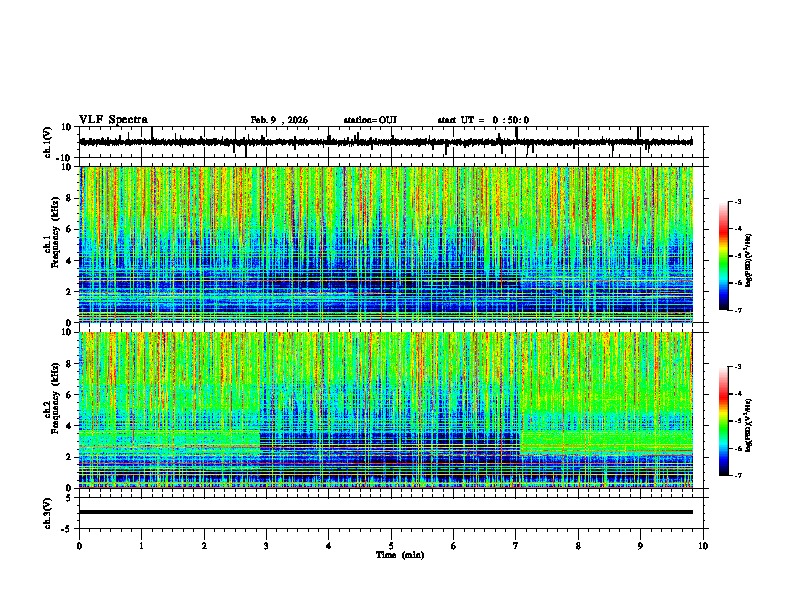Click the "Time (min)" axis label
The width and height of the screenshot is (792, 612).
400,555
